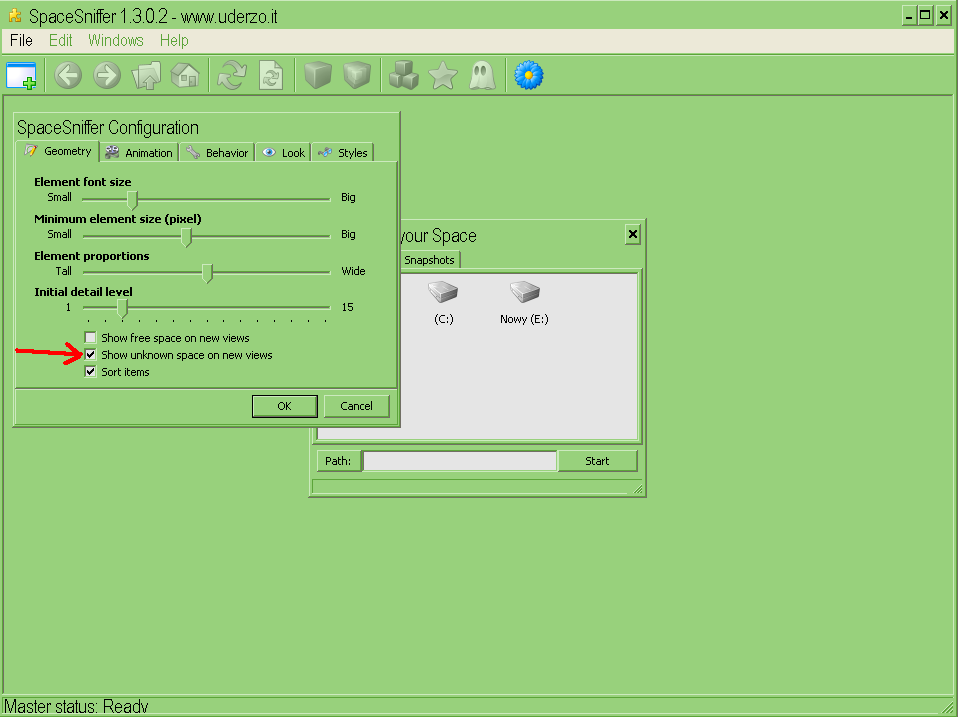This screenshot has height=717, width=958.
Task: Click into the Path input field
Action: 459,461
